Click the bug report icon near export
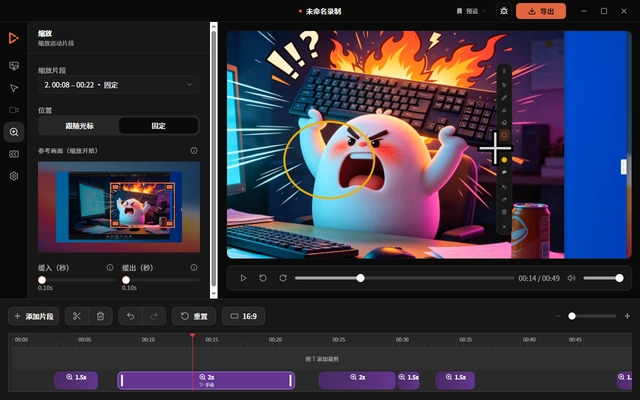Screen dimensions: 640x400 504,11
